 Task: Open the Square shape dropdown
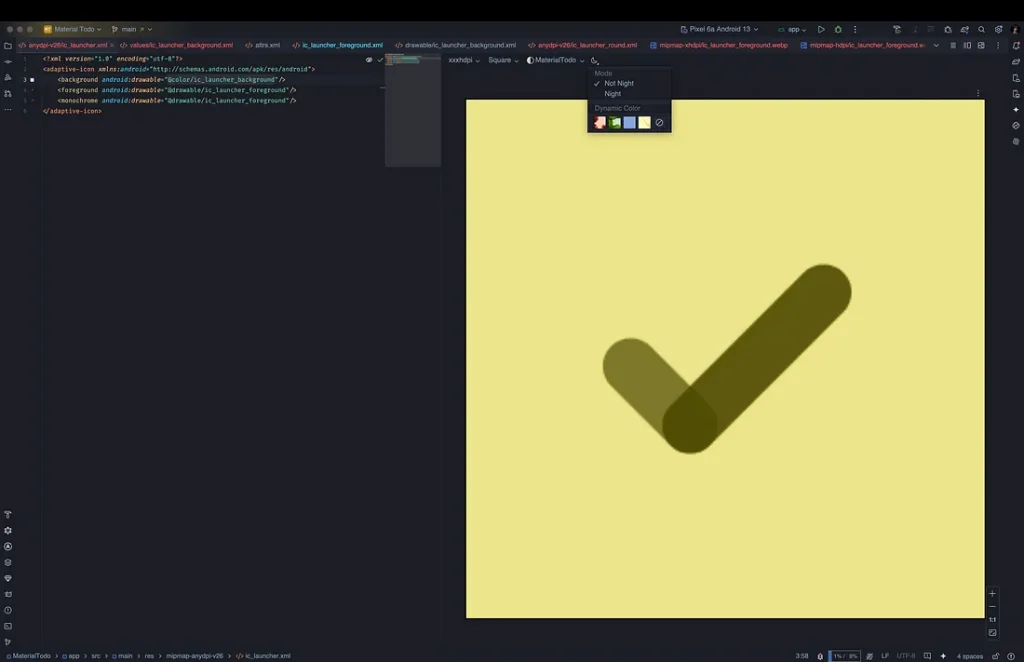(503, 60)
